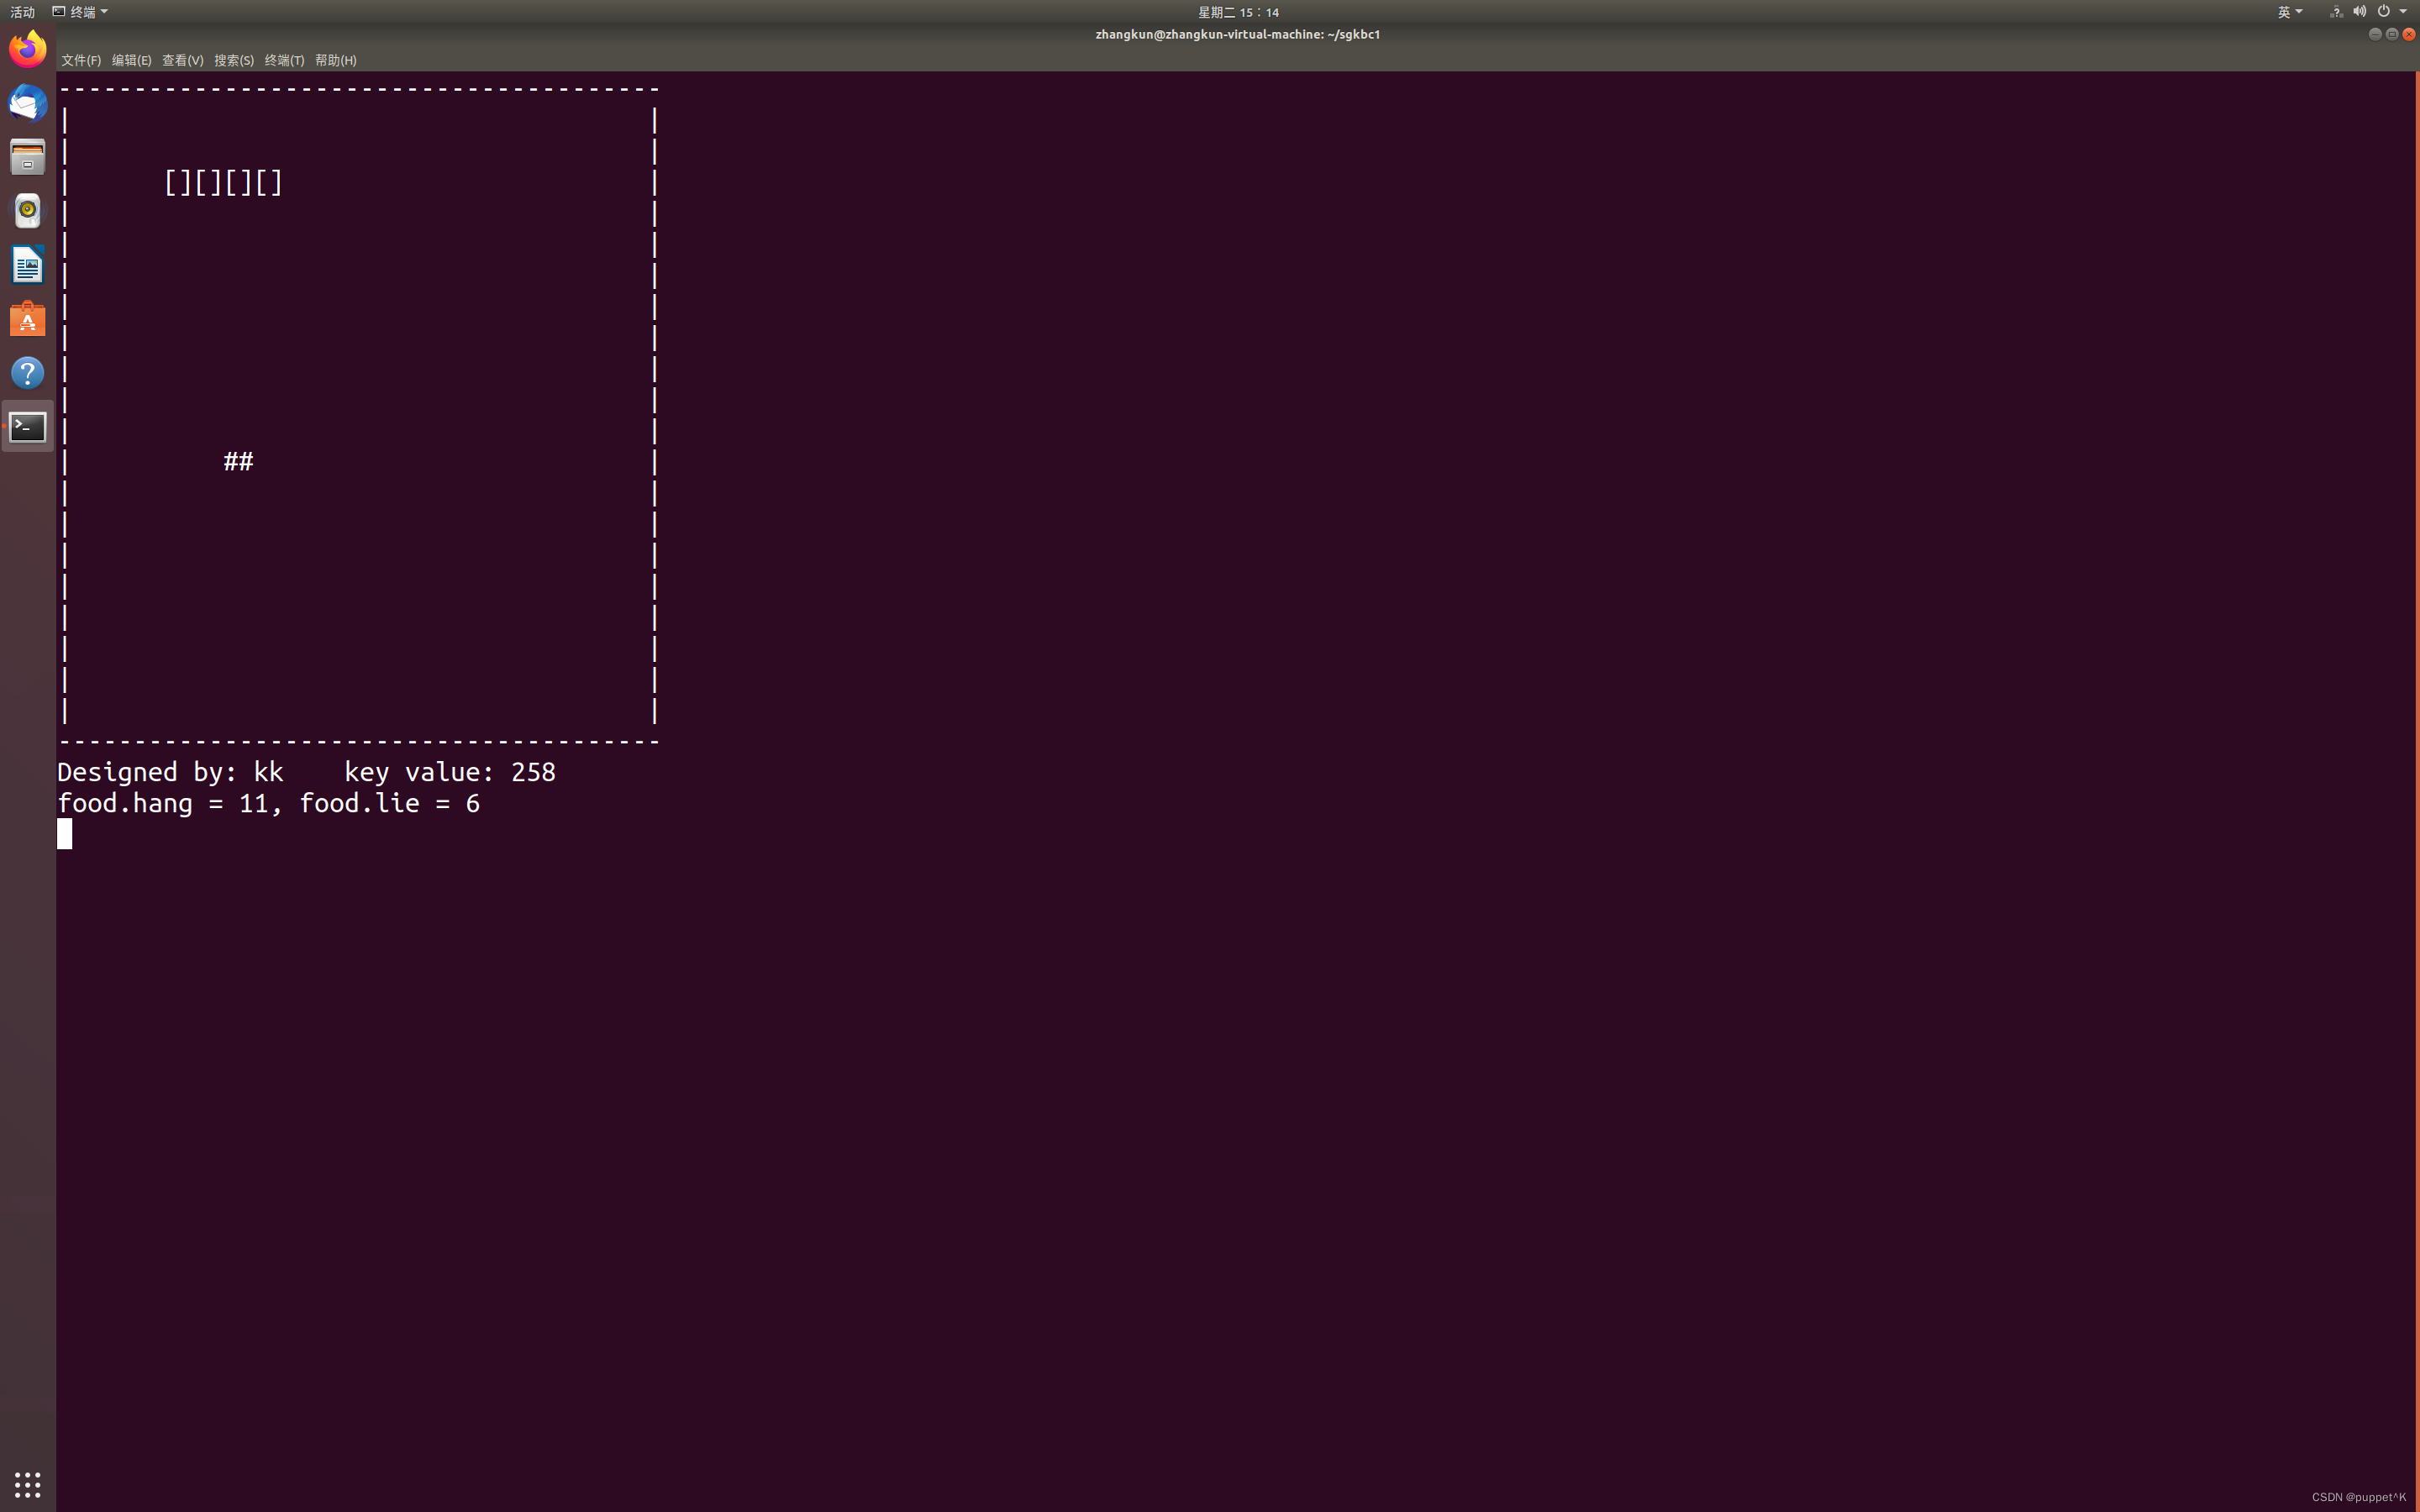Close the terminal window
Screen dimensions: 2420x1512
pyautogui.click(x=2408, y=34)
